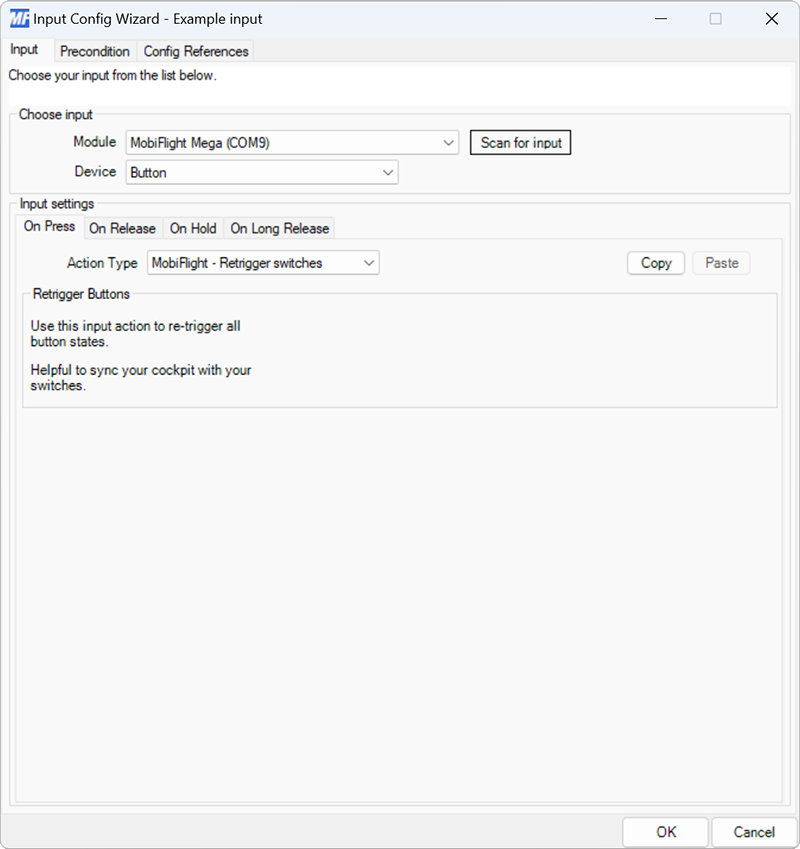Screen dimensions: 800x849
Task: Open the Module dropdown
Action: pos(448,142)
